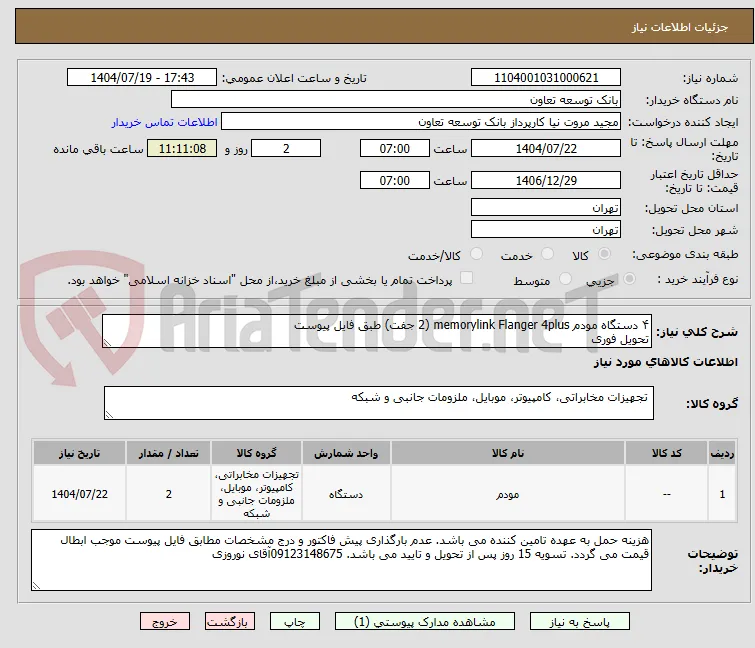
Task: Click the کد کالا column header
Action: point(666,453)
